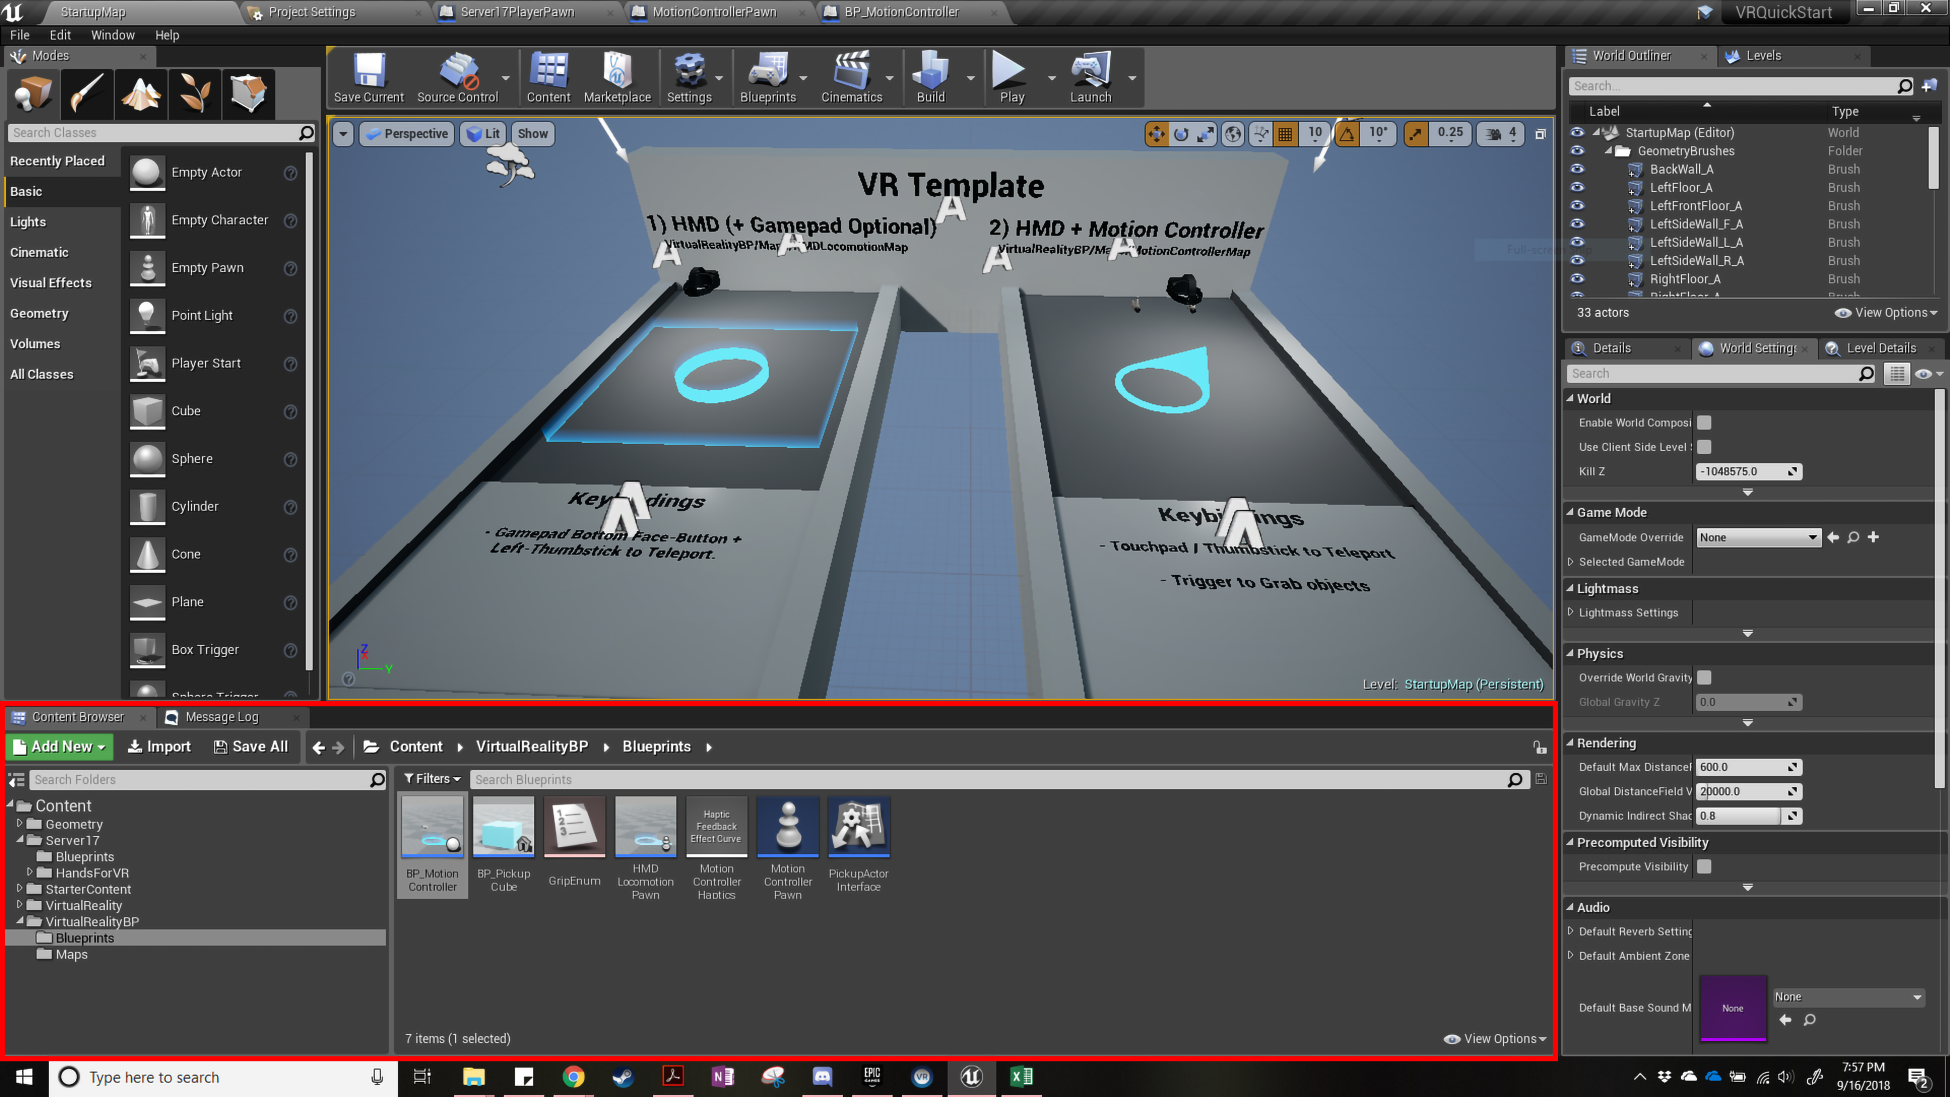Image resolution: width=1950 pixels, height=1097 pixels.
Task: Select Paint mode brush icon
Action: [87, 94]
